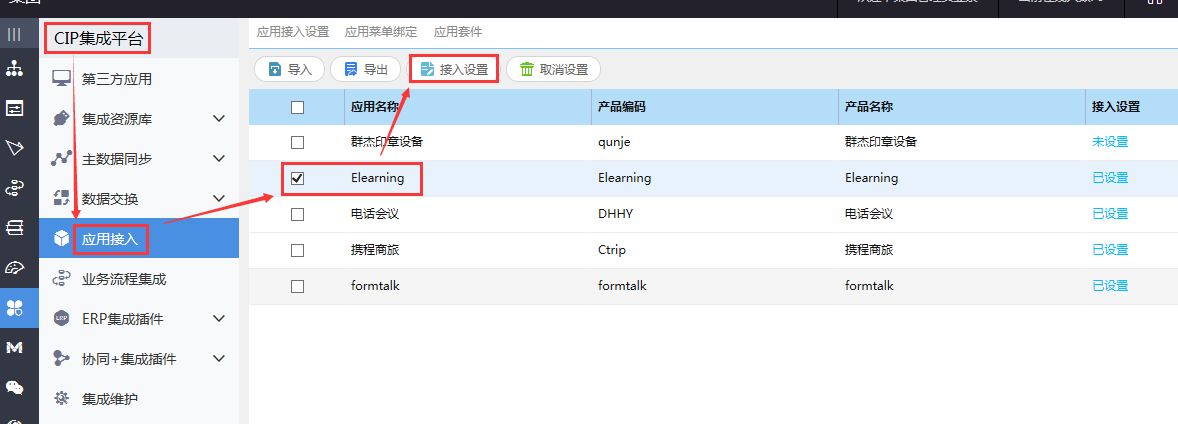
Task: Select the Ctrip product code cell
Action: 715,250
